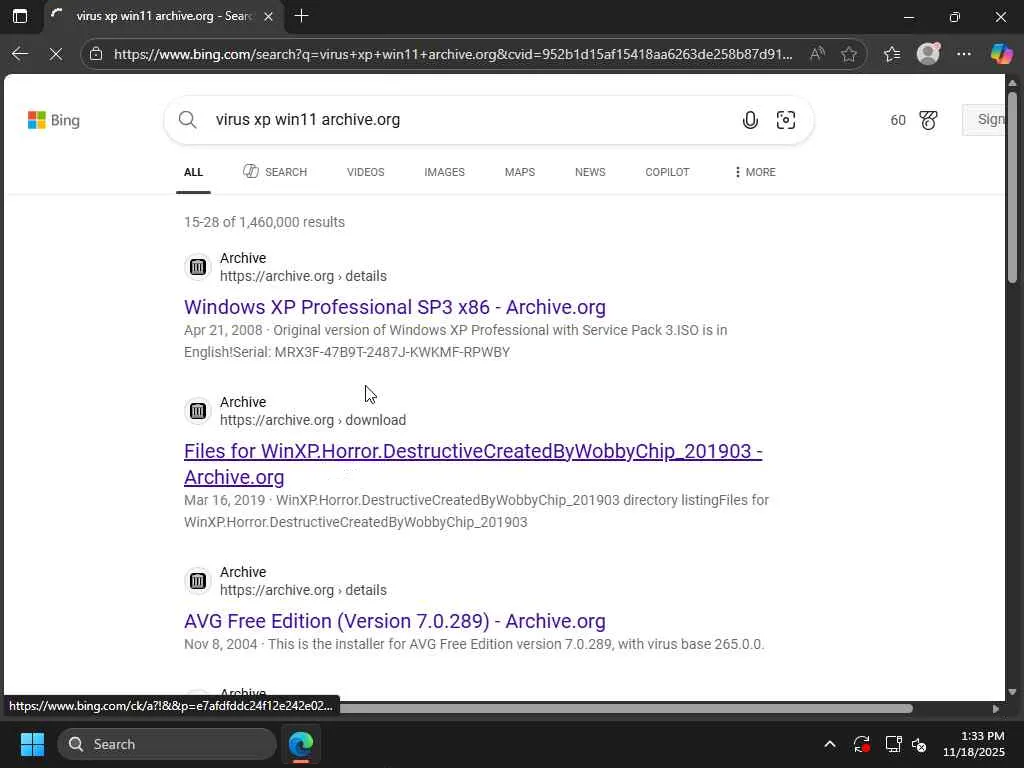Click archive.org › details URL above AVG result
The image size is (1024, 768).
[x=303, y=590]
